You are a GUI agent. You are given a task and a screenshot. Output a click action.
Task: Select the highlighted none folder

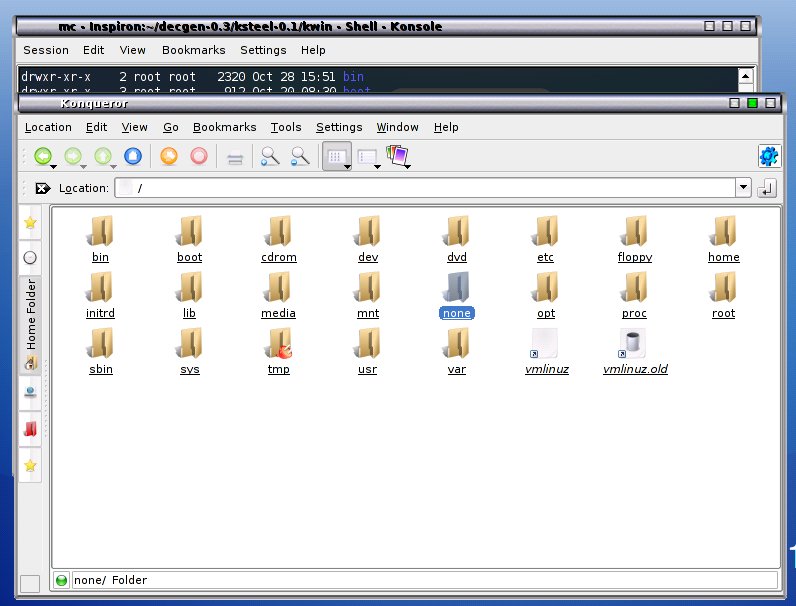click(x=456, y=295)
